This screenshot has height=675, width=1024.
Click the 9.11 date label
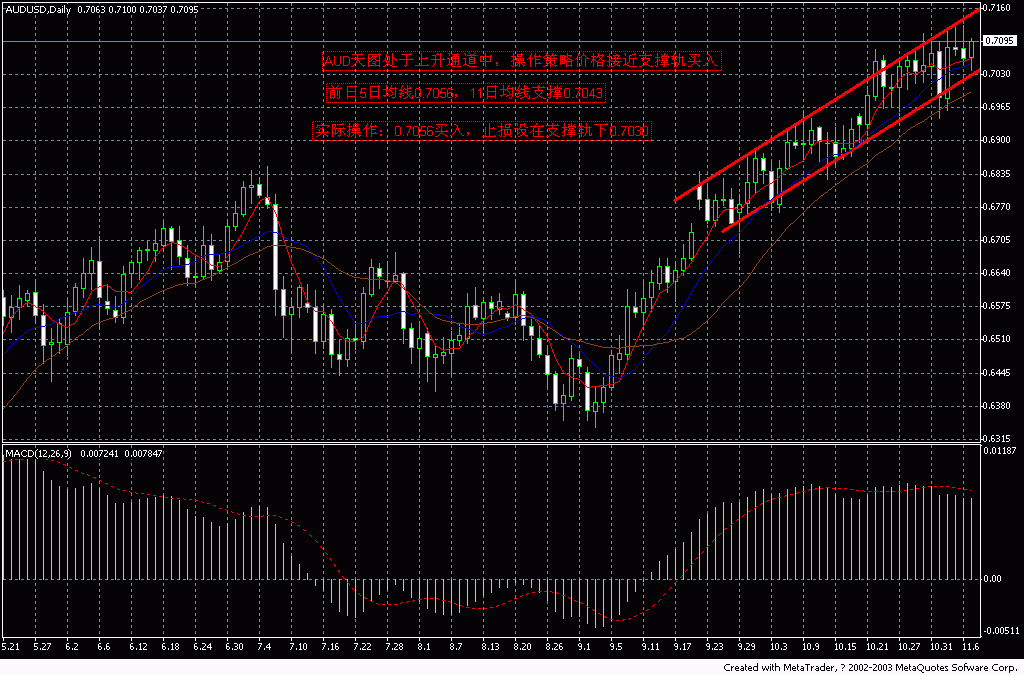click(x=650, y=646)
